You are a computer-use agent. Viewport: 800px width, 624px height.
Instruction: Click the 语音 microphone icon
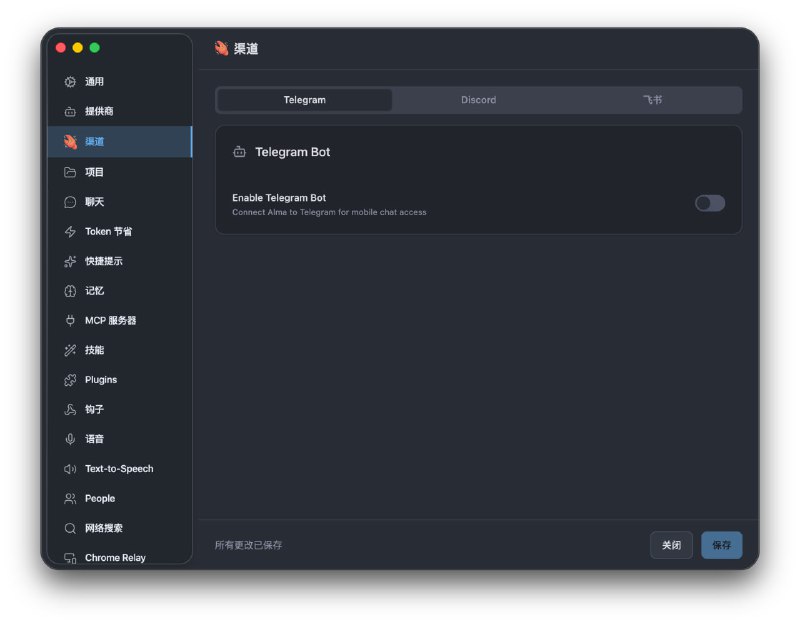tap(70, 438)
